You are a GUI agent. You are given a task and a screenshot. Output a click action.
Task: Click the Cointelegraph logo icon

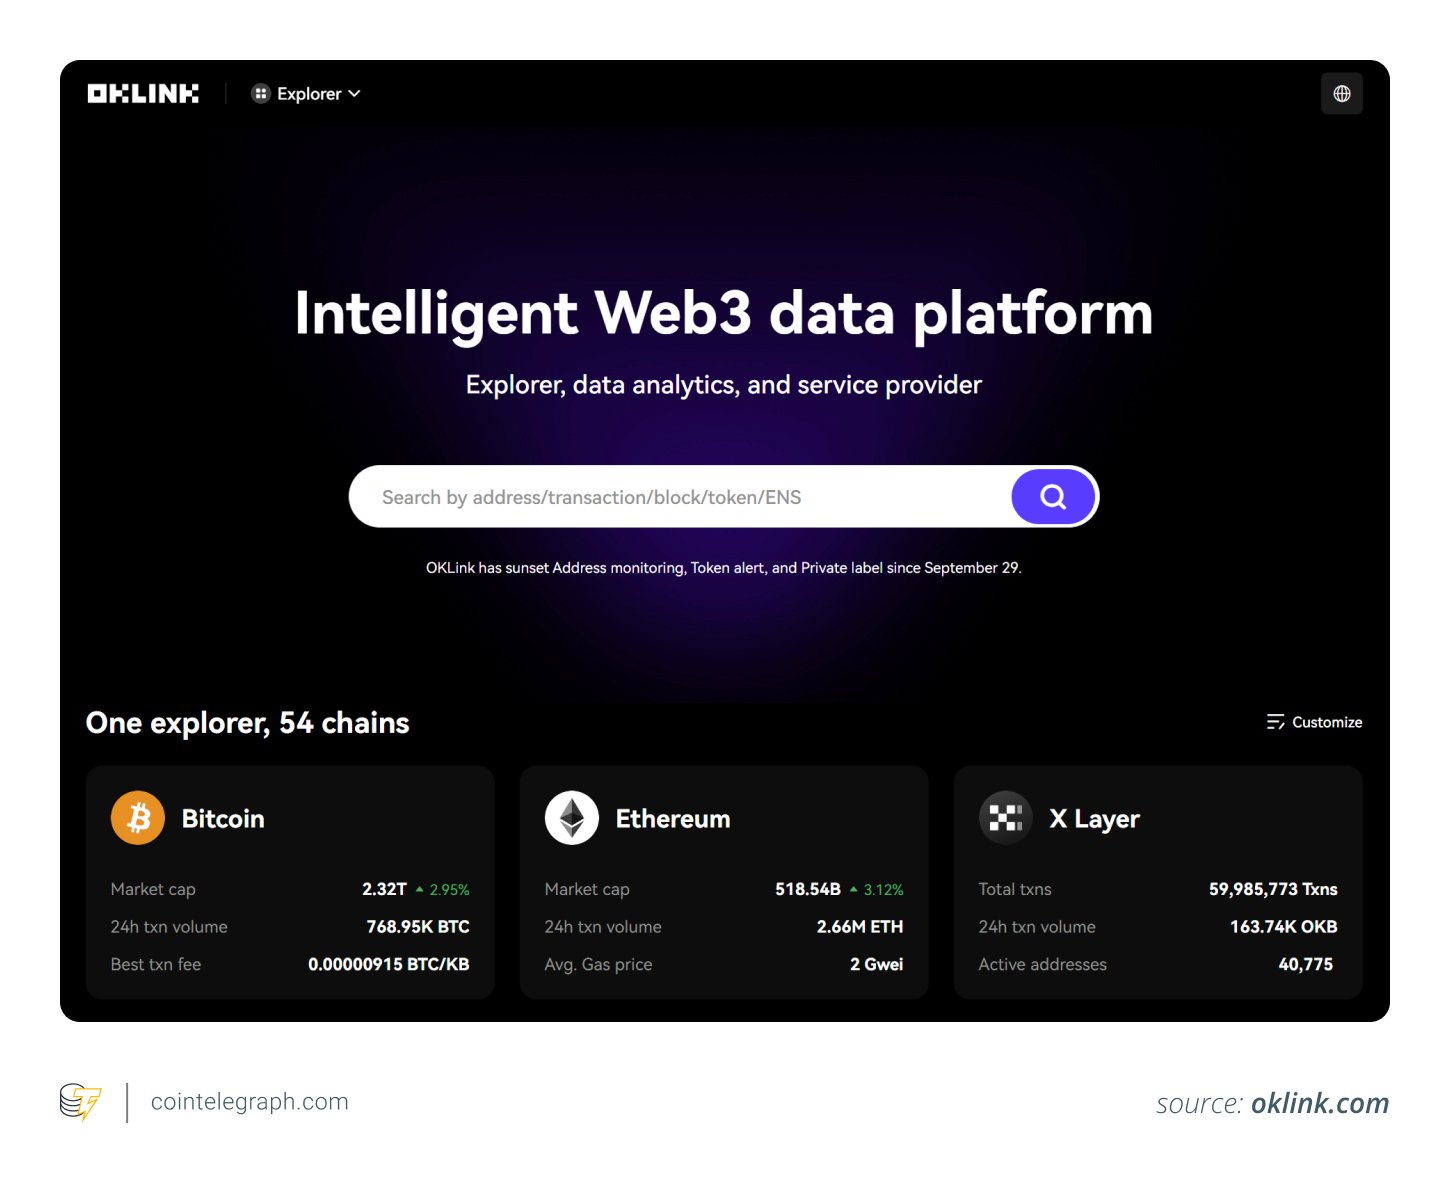coord(81,1102)
